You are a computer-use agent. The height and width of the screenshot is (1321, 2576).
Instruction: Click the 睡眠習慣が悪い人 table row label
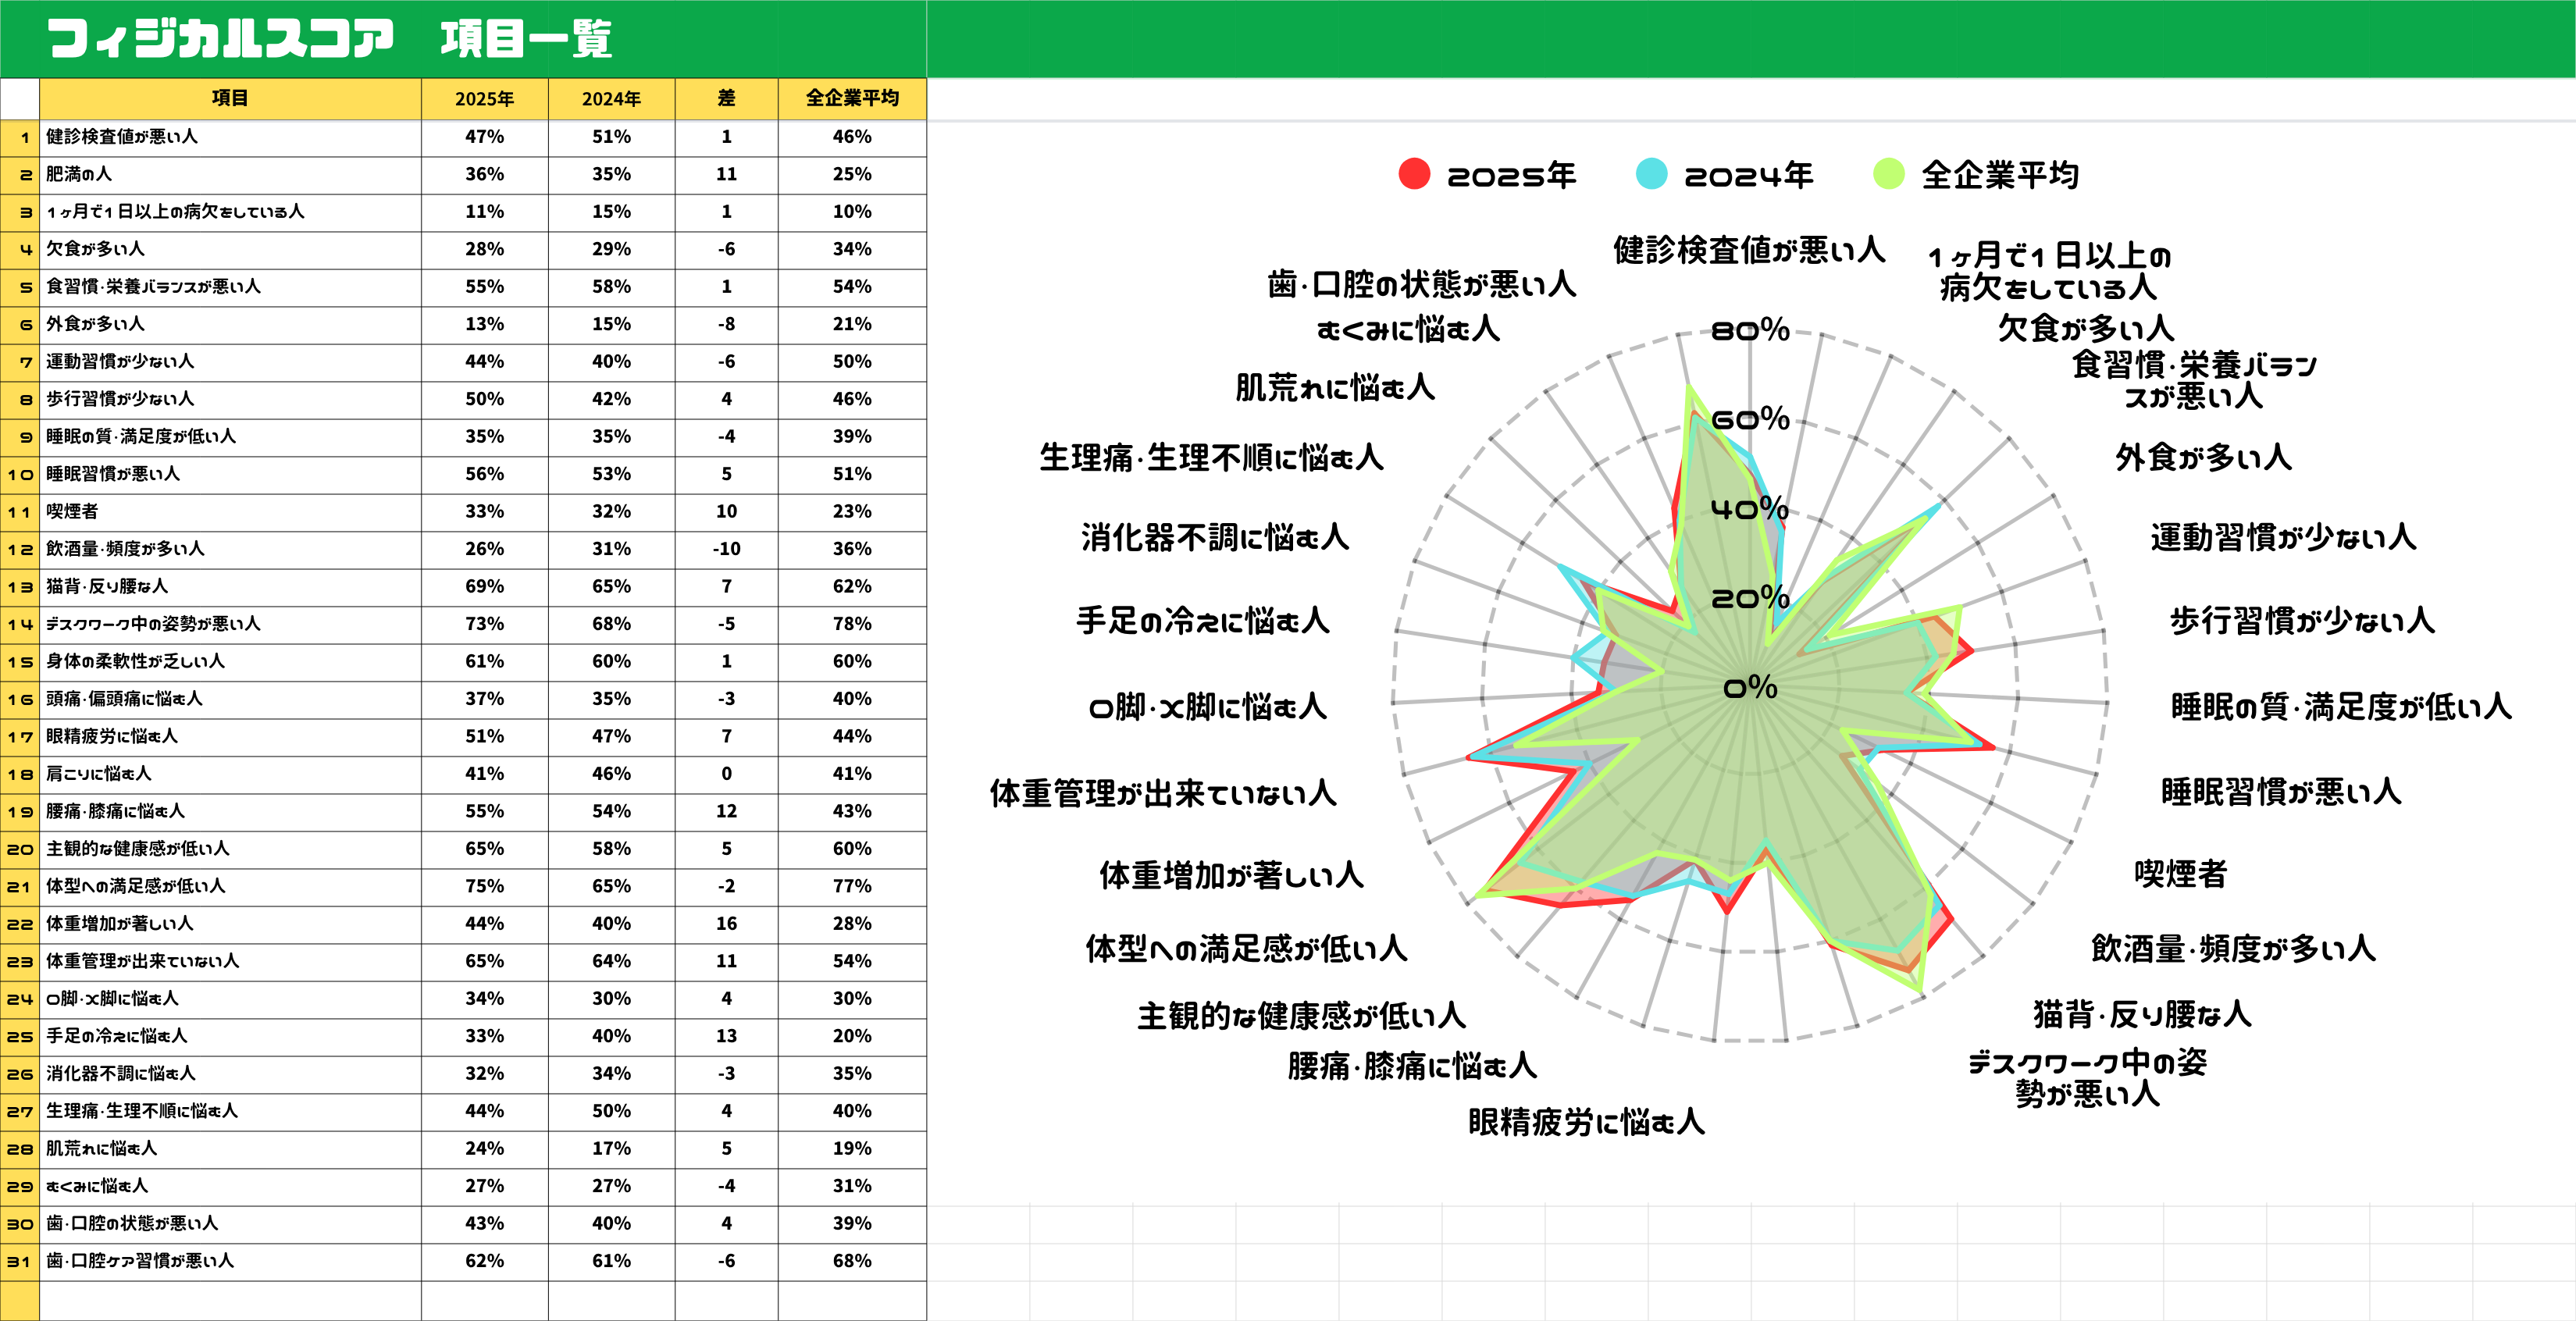coord(113,474)
